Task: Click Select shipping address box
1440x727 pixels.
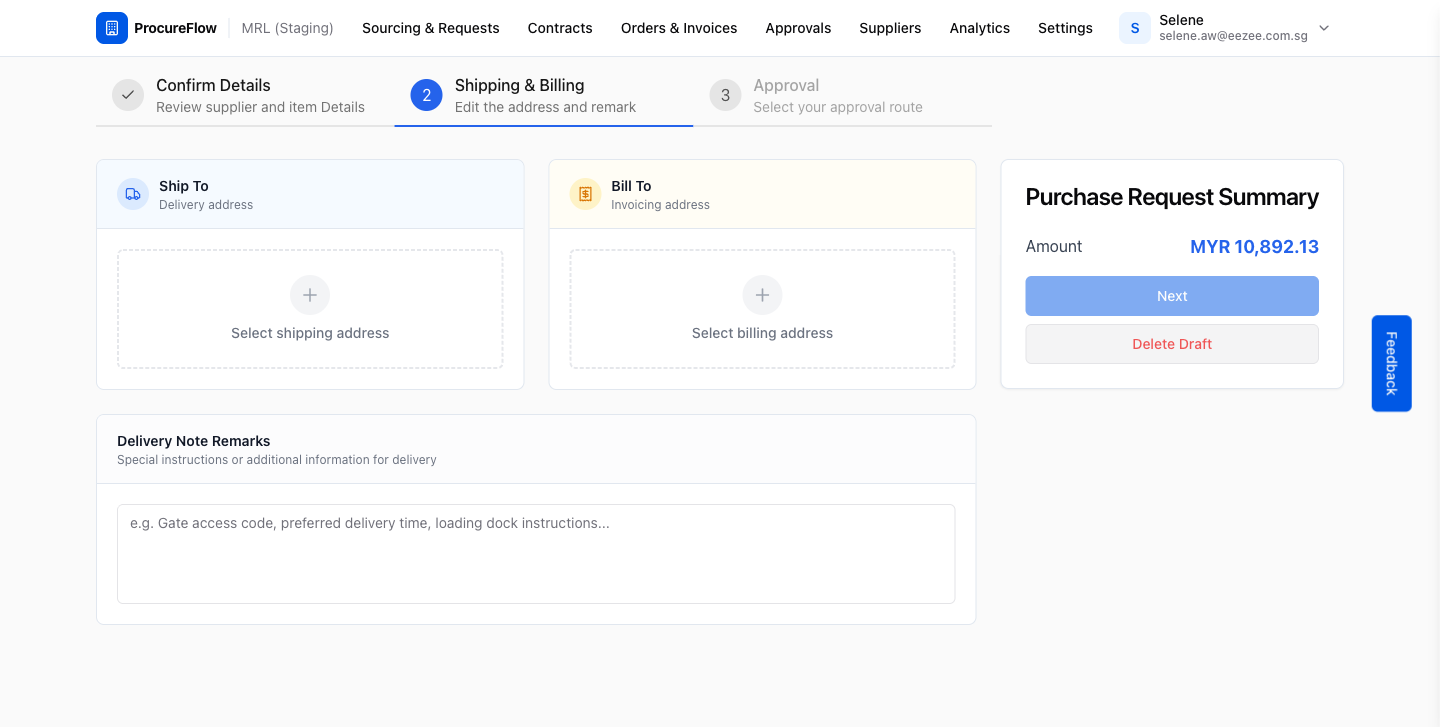Action: 310,309
